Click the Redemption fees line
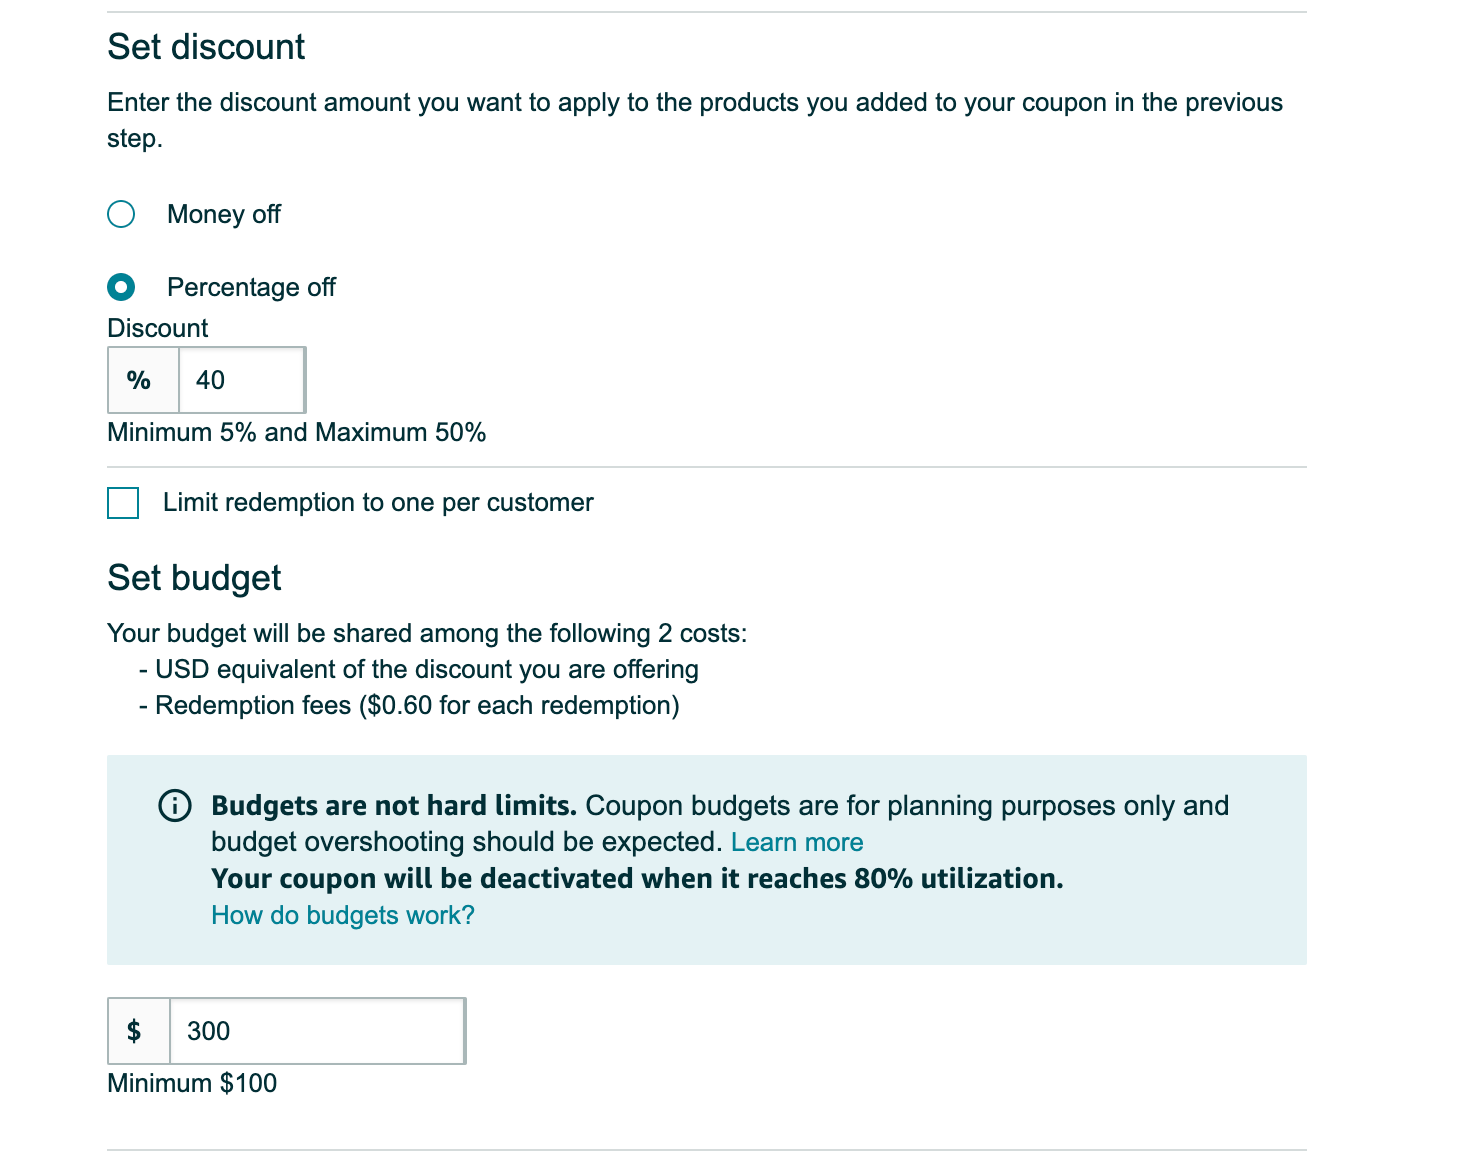This screenshot has height=1166, width=1474. tap(410, 705)
